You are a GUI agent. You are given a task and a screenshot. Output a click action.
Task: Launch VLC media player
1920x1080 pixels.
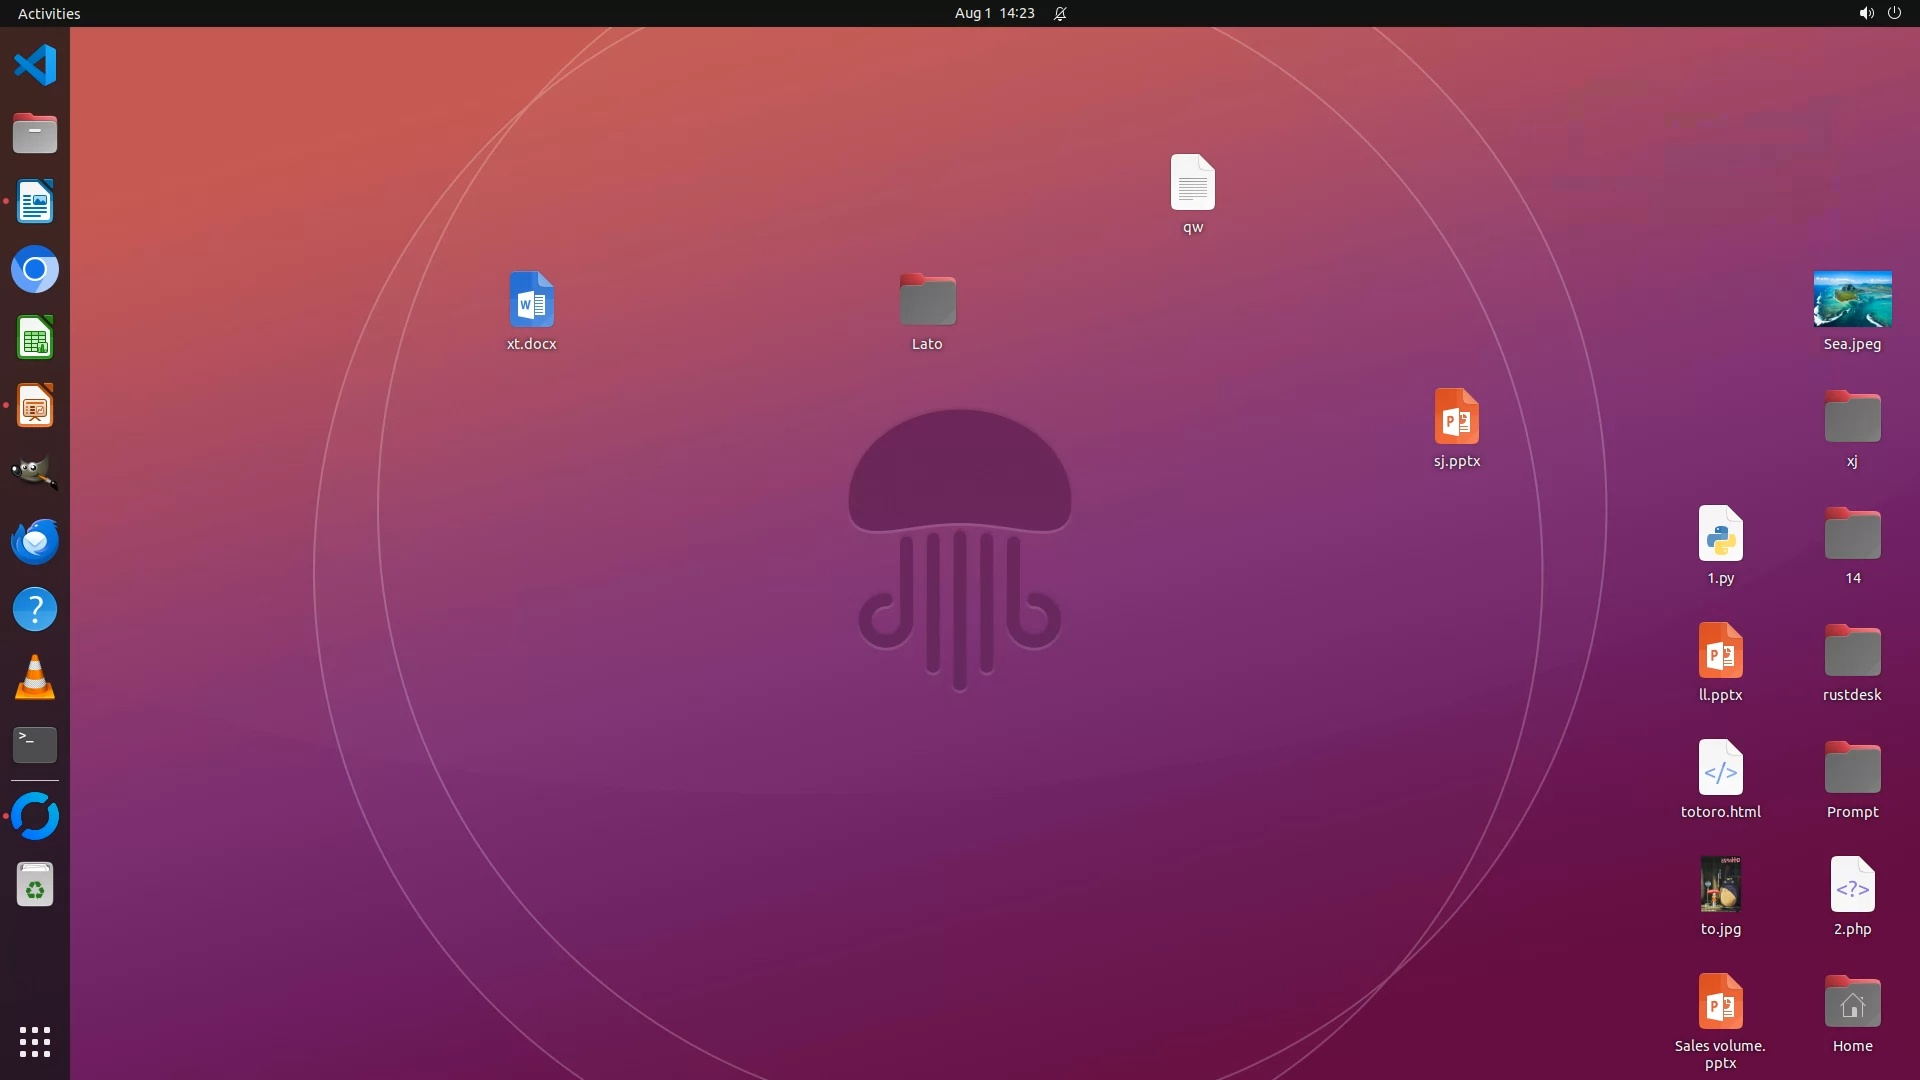click(35, 678)
